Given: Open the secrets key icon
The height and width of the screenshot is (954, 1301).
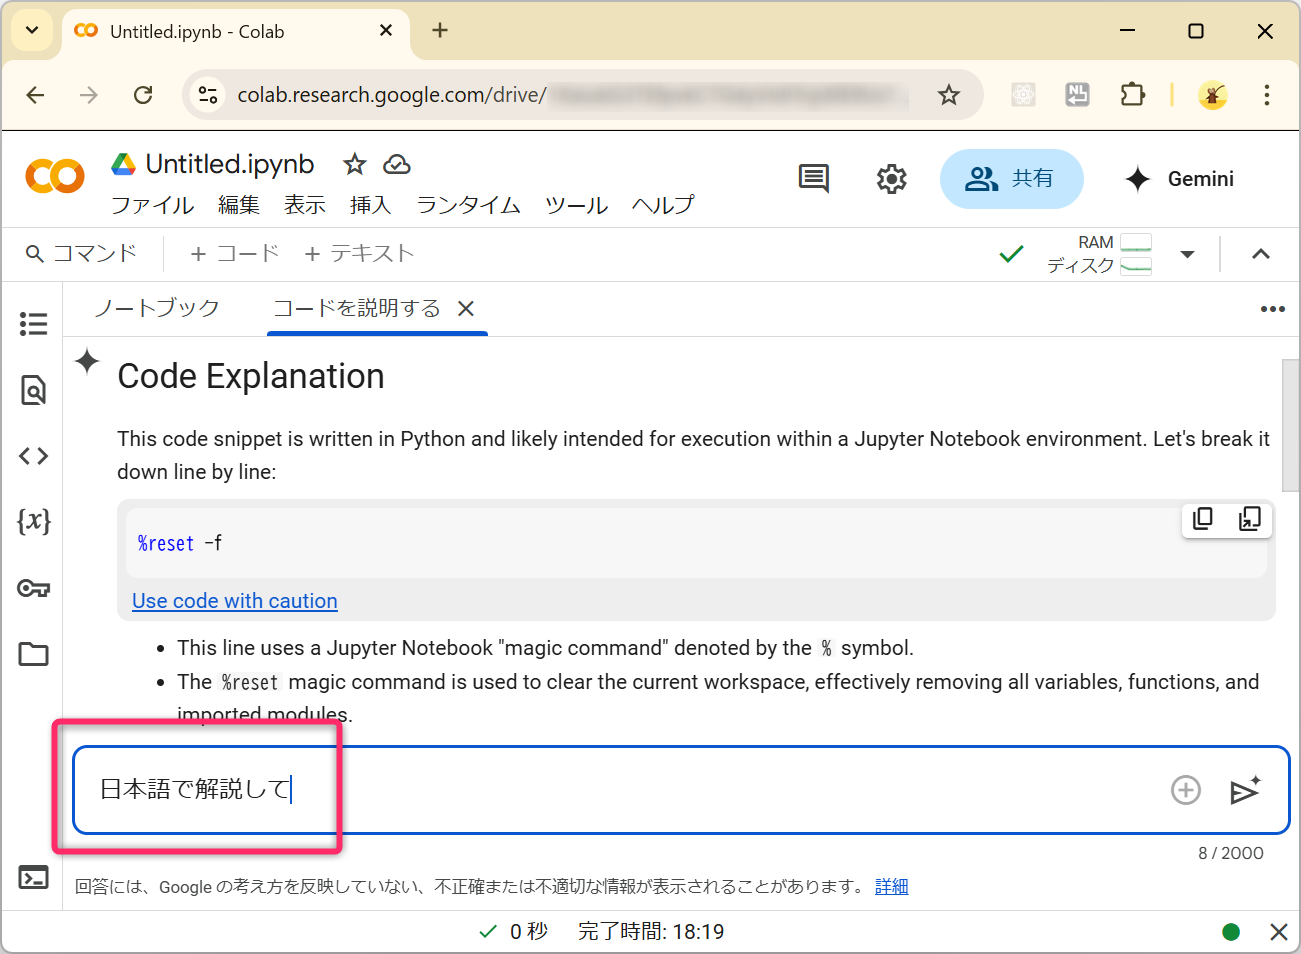Looking at the screenshot, I should (33, 588).
